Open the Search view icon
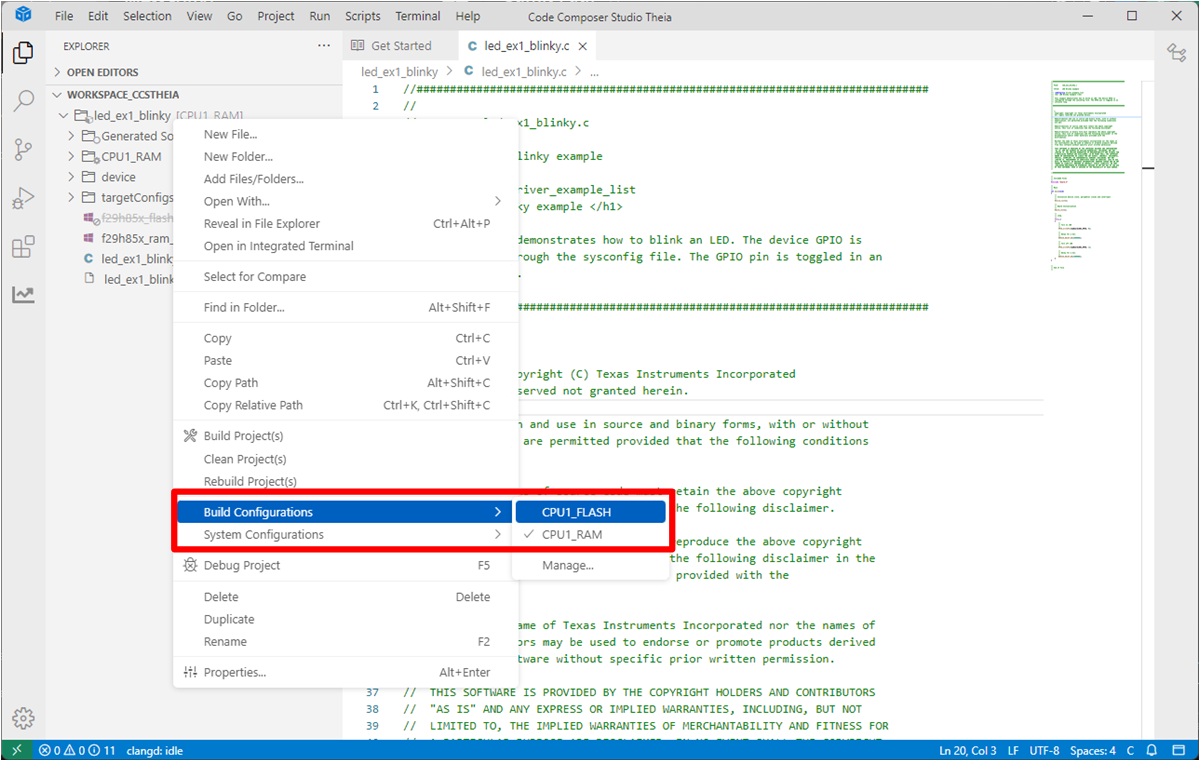This screenshot has height=761, width=1200. click(23, 101)
